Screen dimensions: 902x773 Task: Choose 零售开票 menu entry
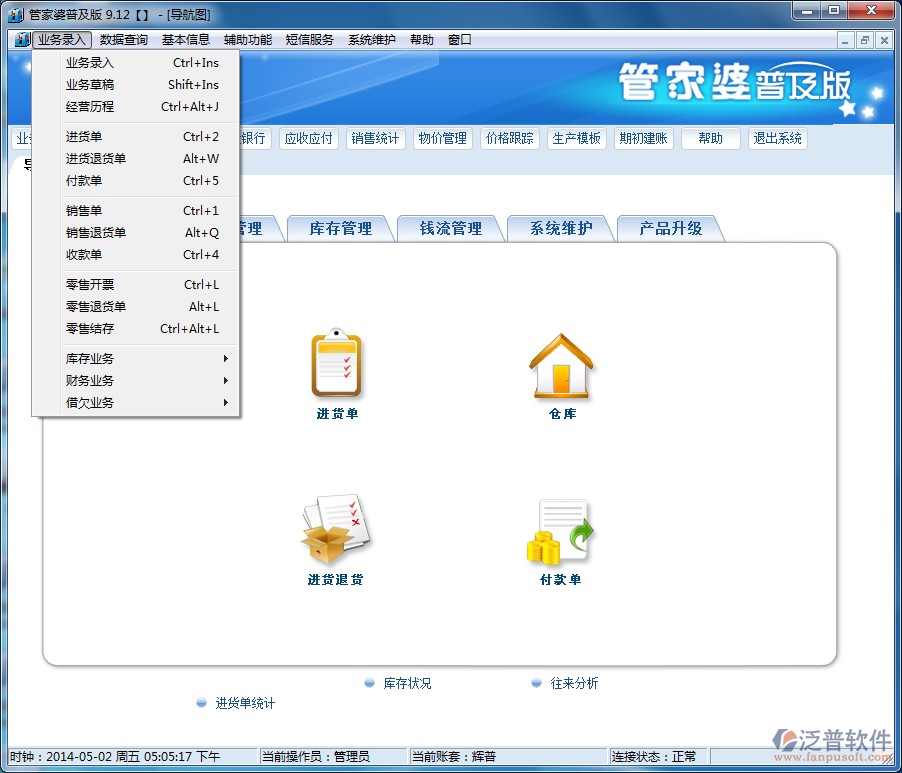[x=142, y=284]
